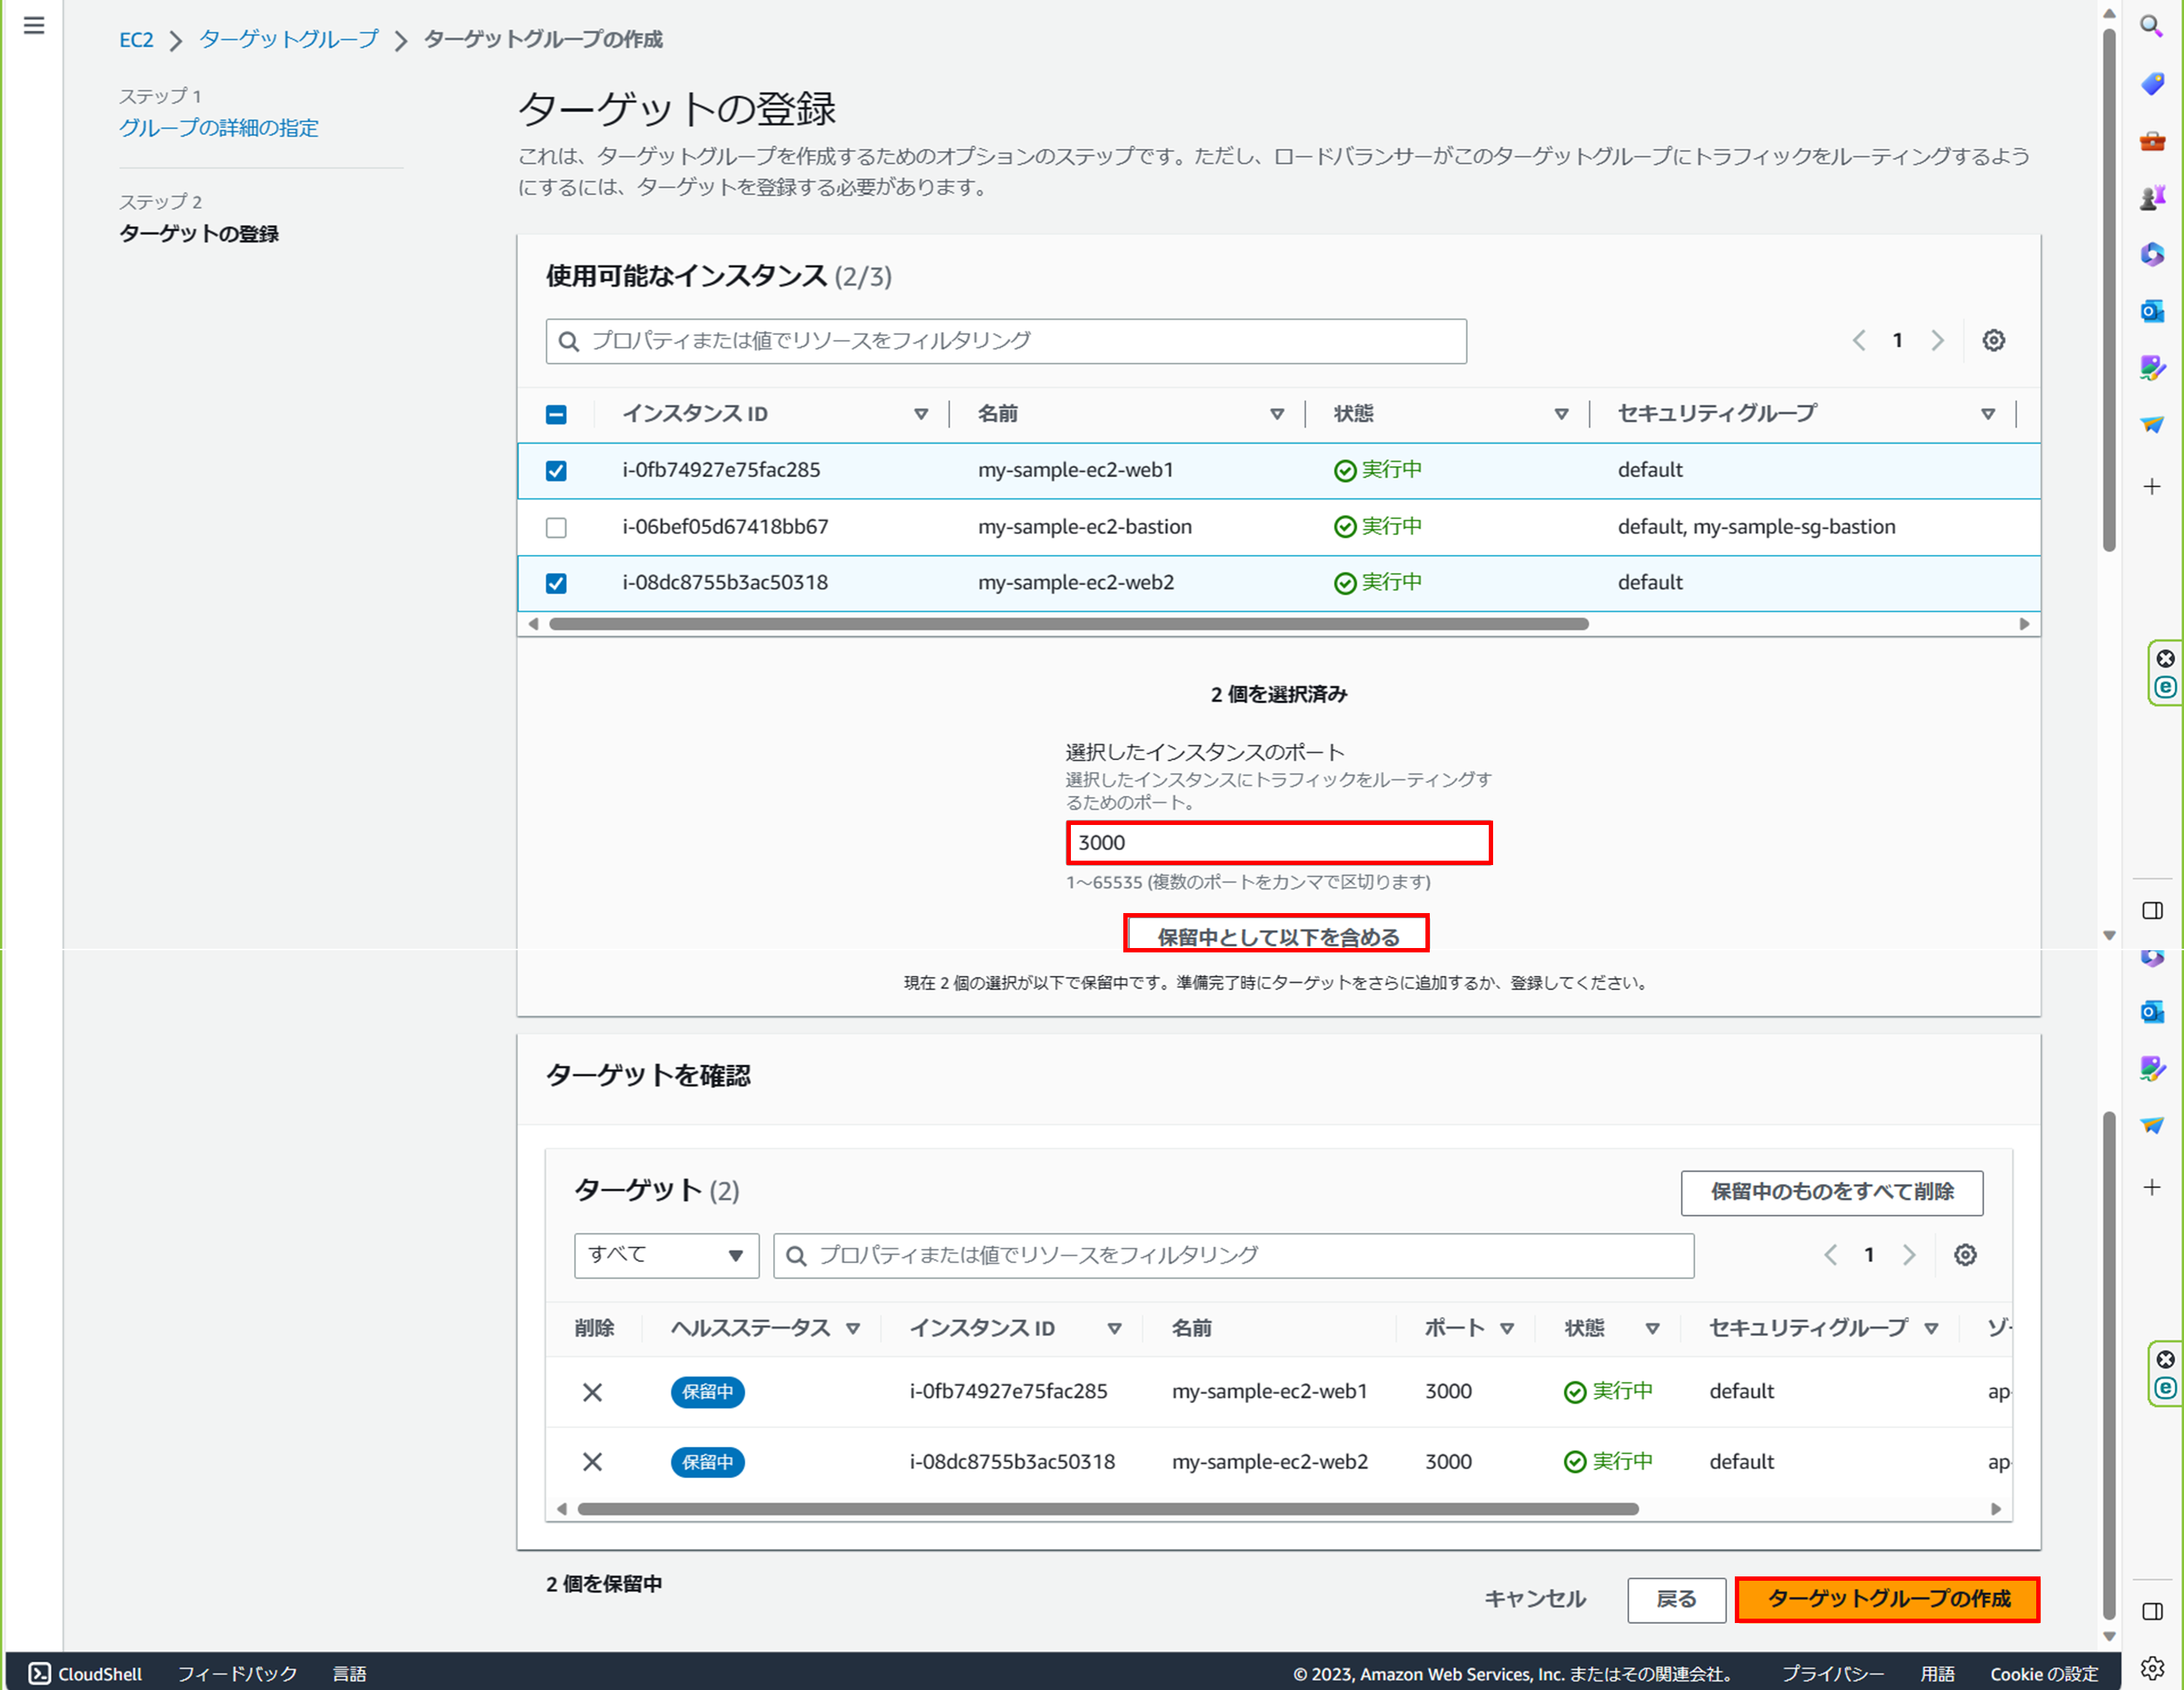Viewport: 2184px width, 1690px height.
Task: Open the hamburger navigation menu
Action: click(x=34, y=26)
